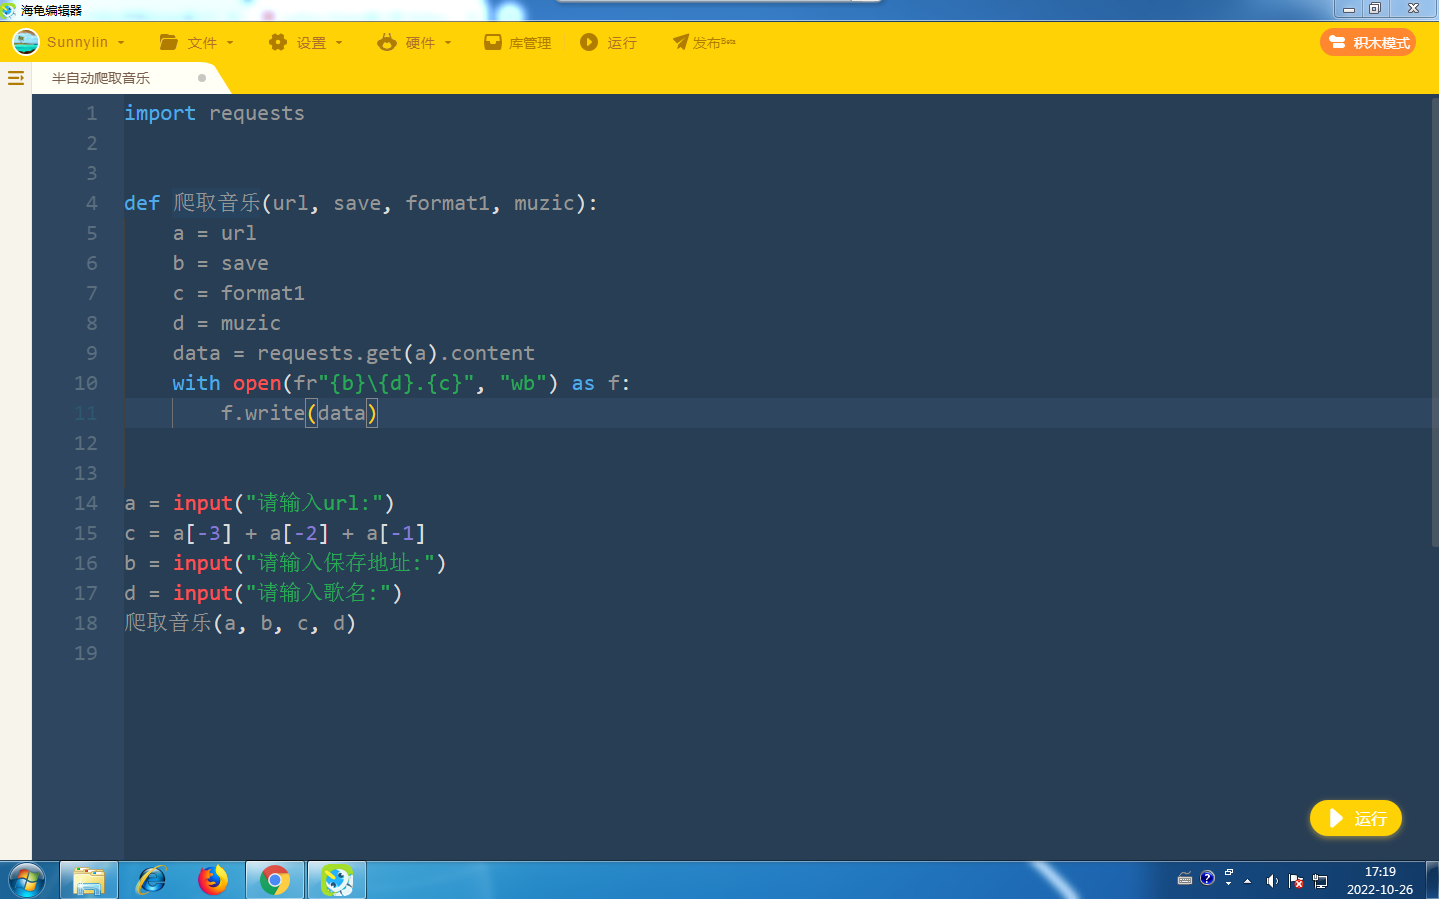Open the Sunnylin user avatar

click(x=26, y=42)
